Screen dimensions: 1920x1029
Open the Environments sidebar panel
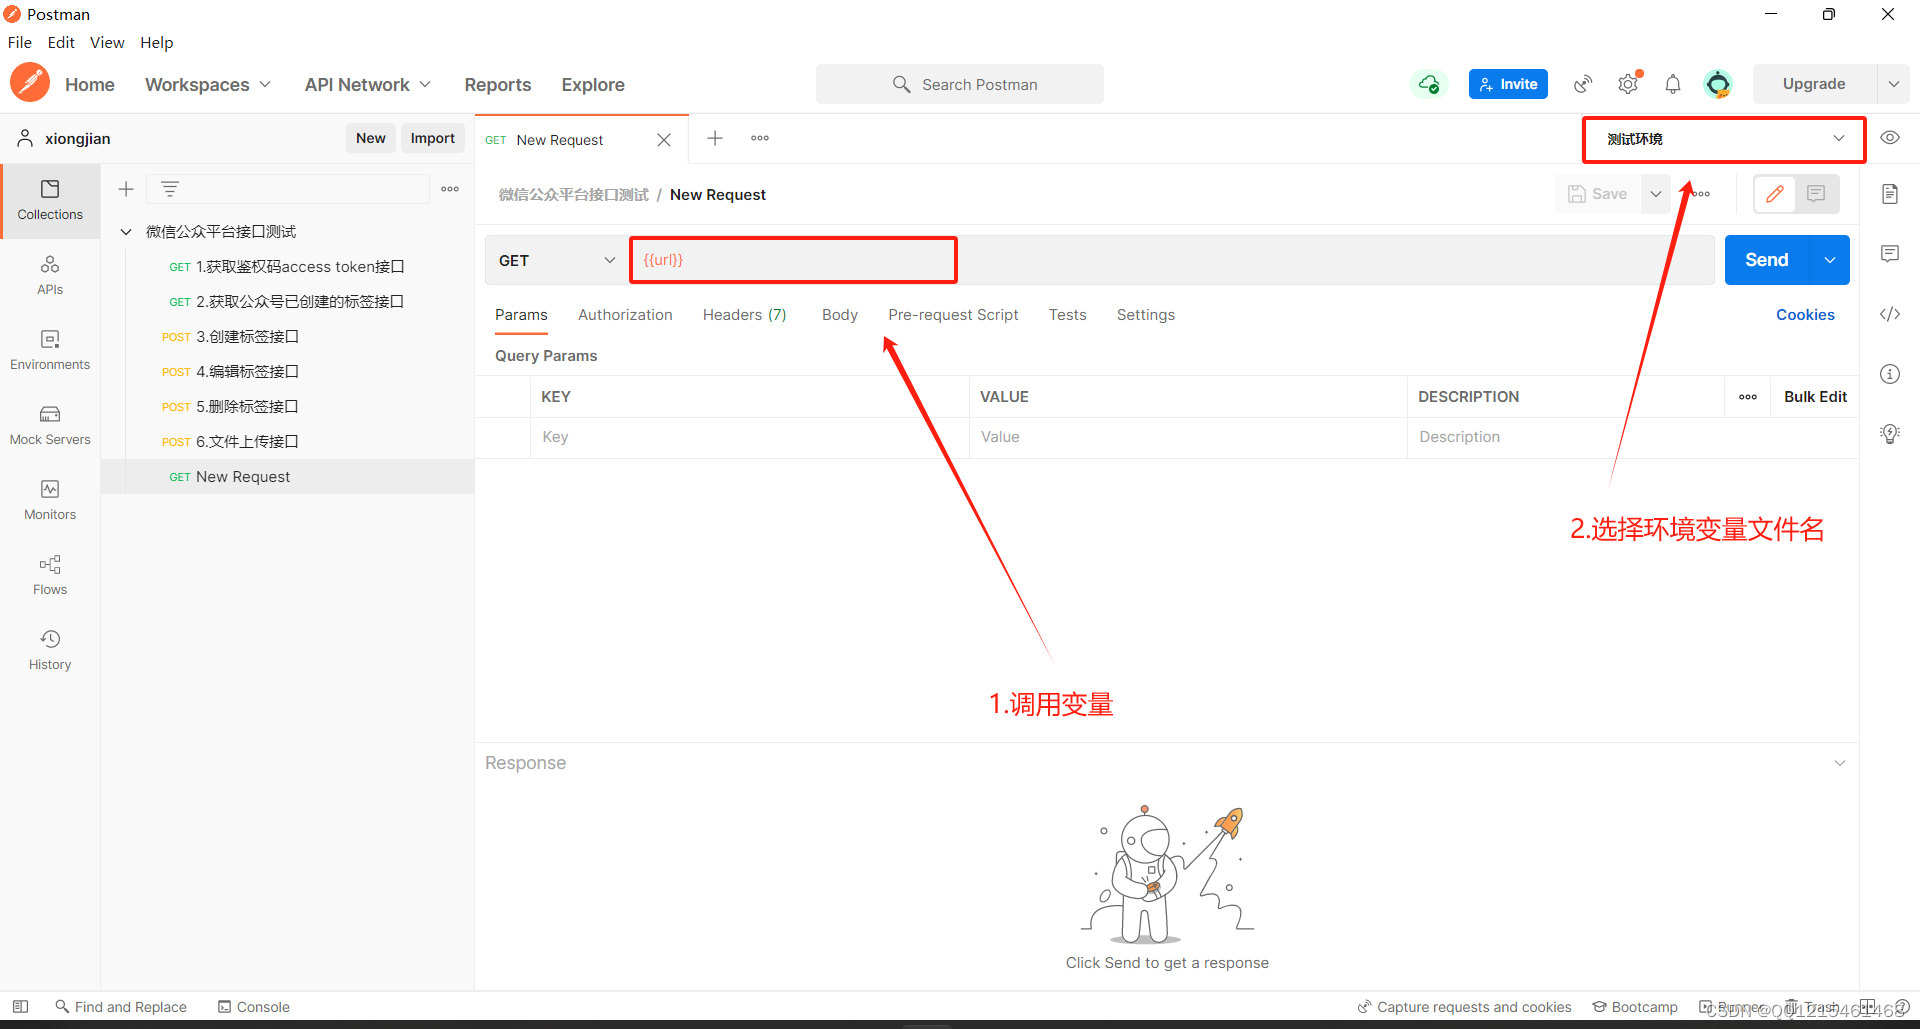coord(50,350)
